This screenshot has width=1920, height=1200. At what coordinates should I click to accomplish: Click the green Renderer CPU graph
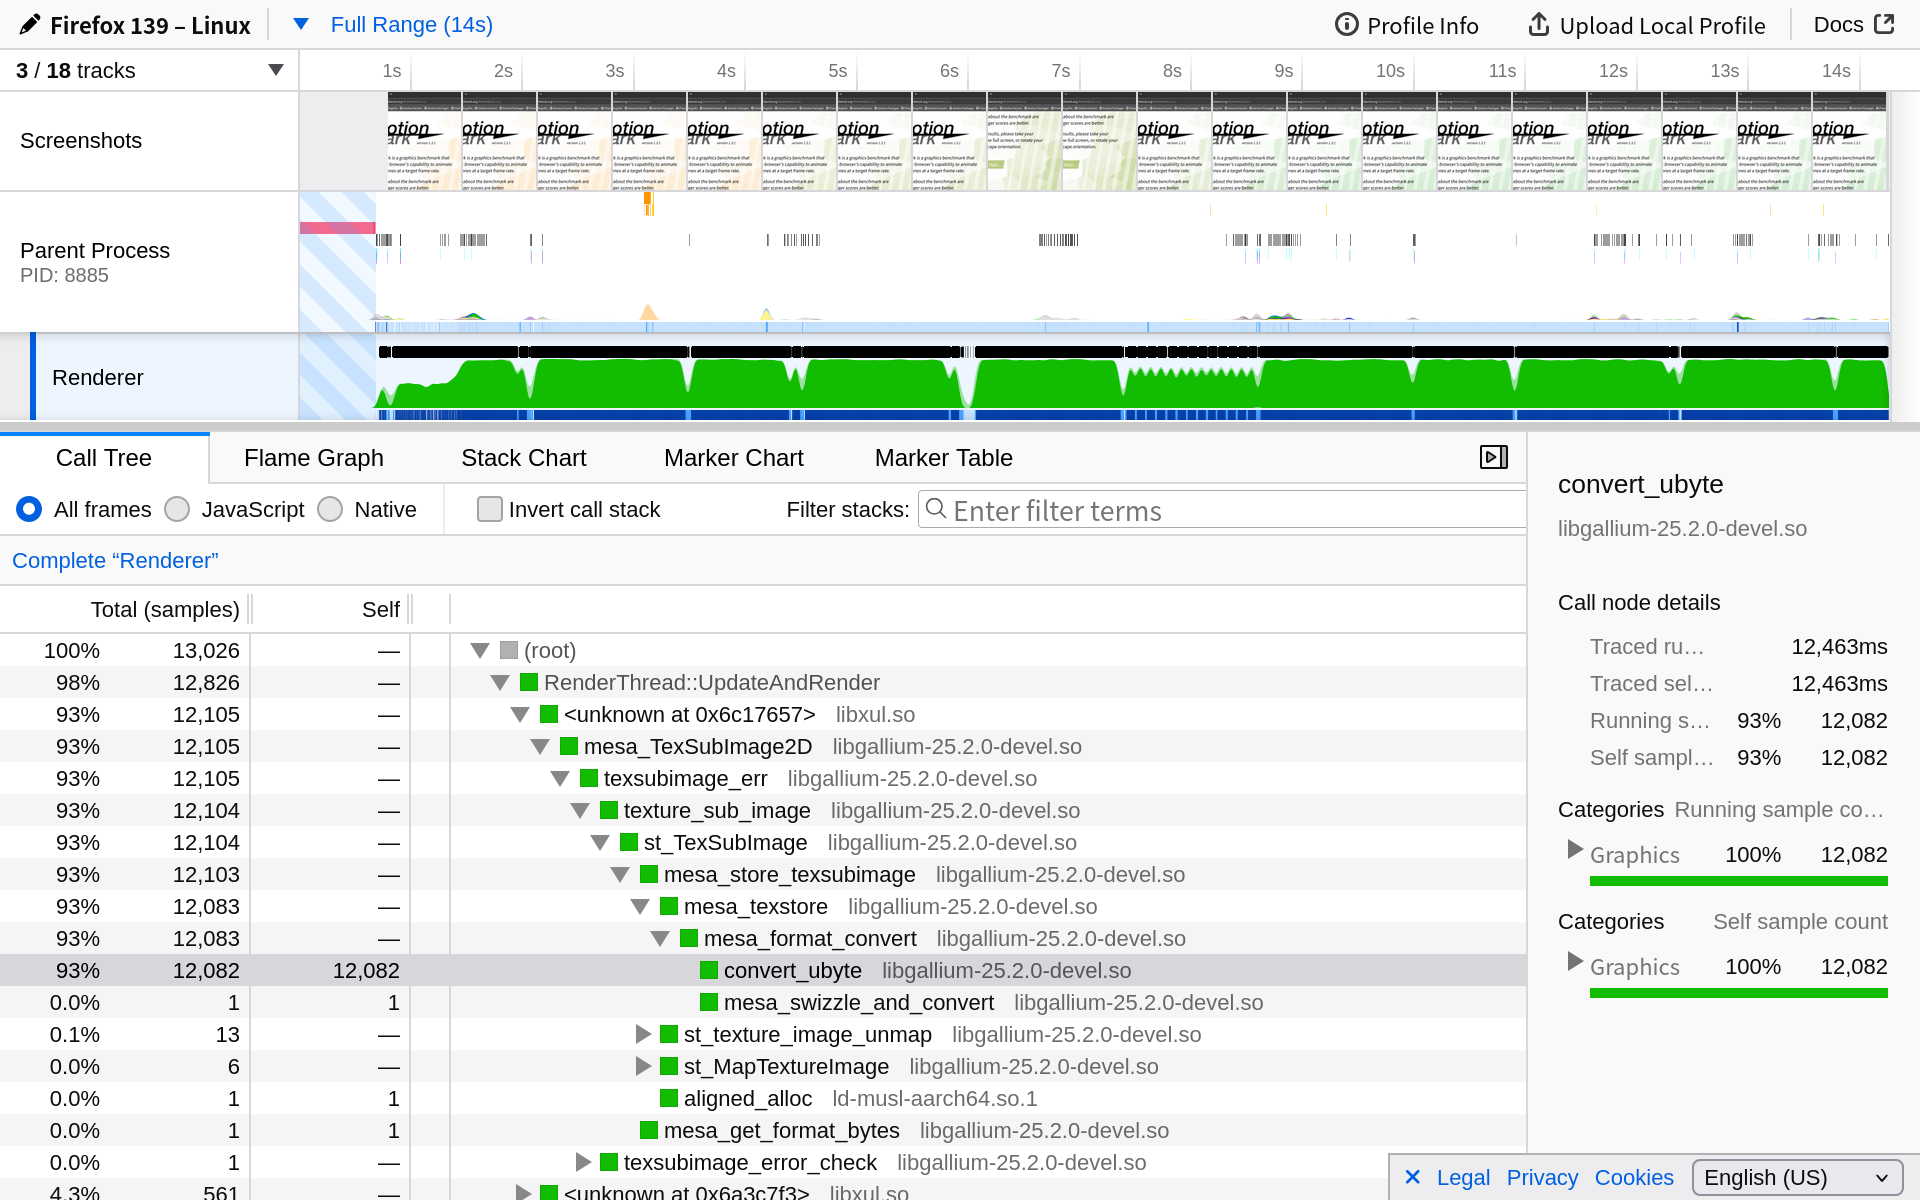1130,385
